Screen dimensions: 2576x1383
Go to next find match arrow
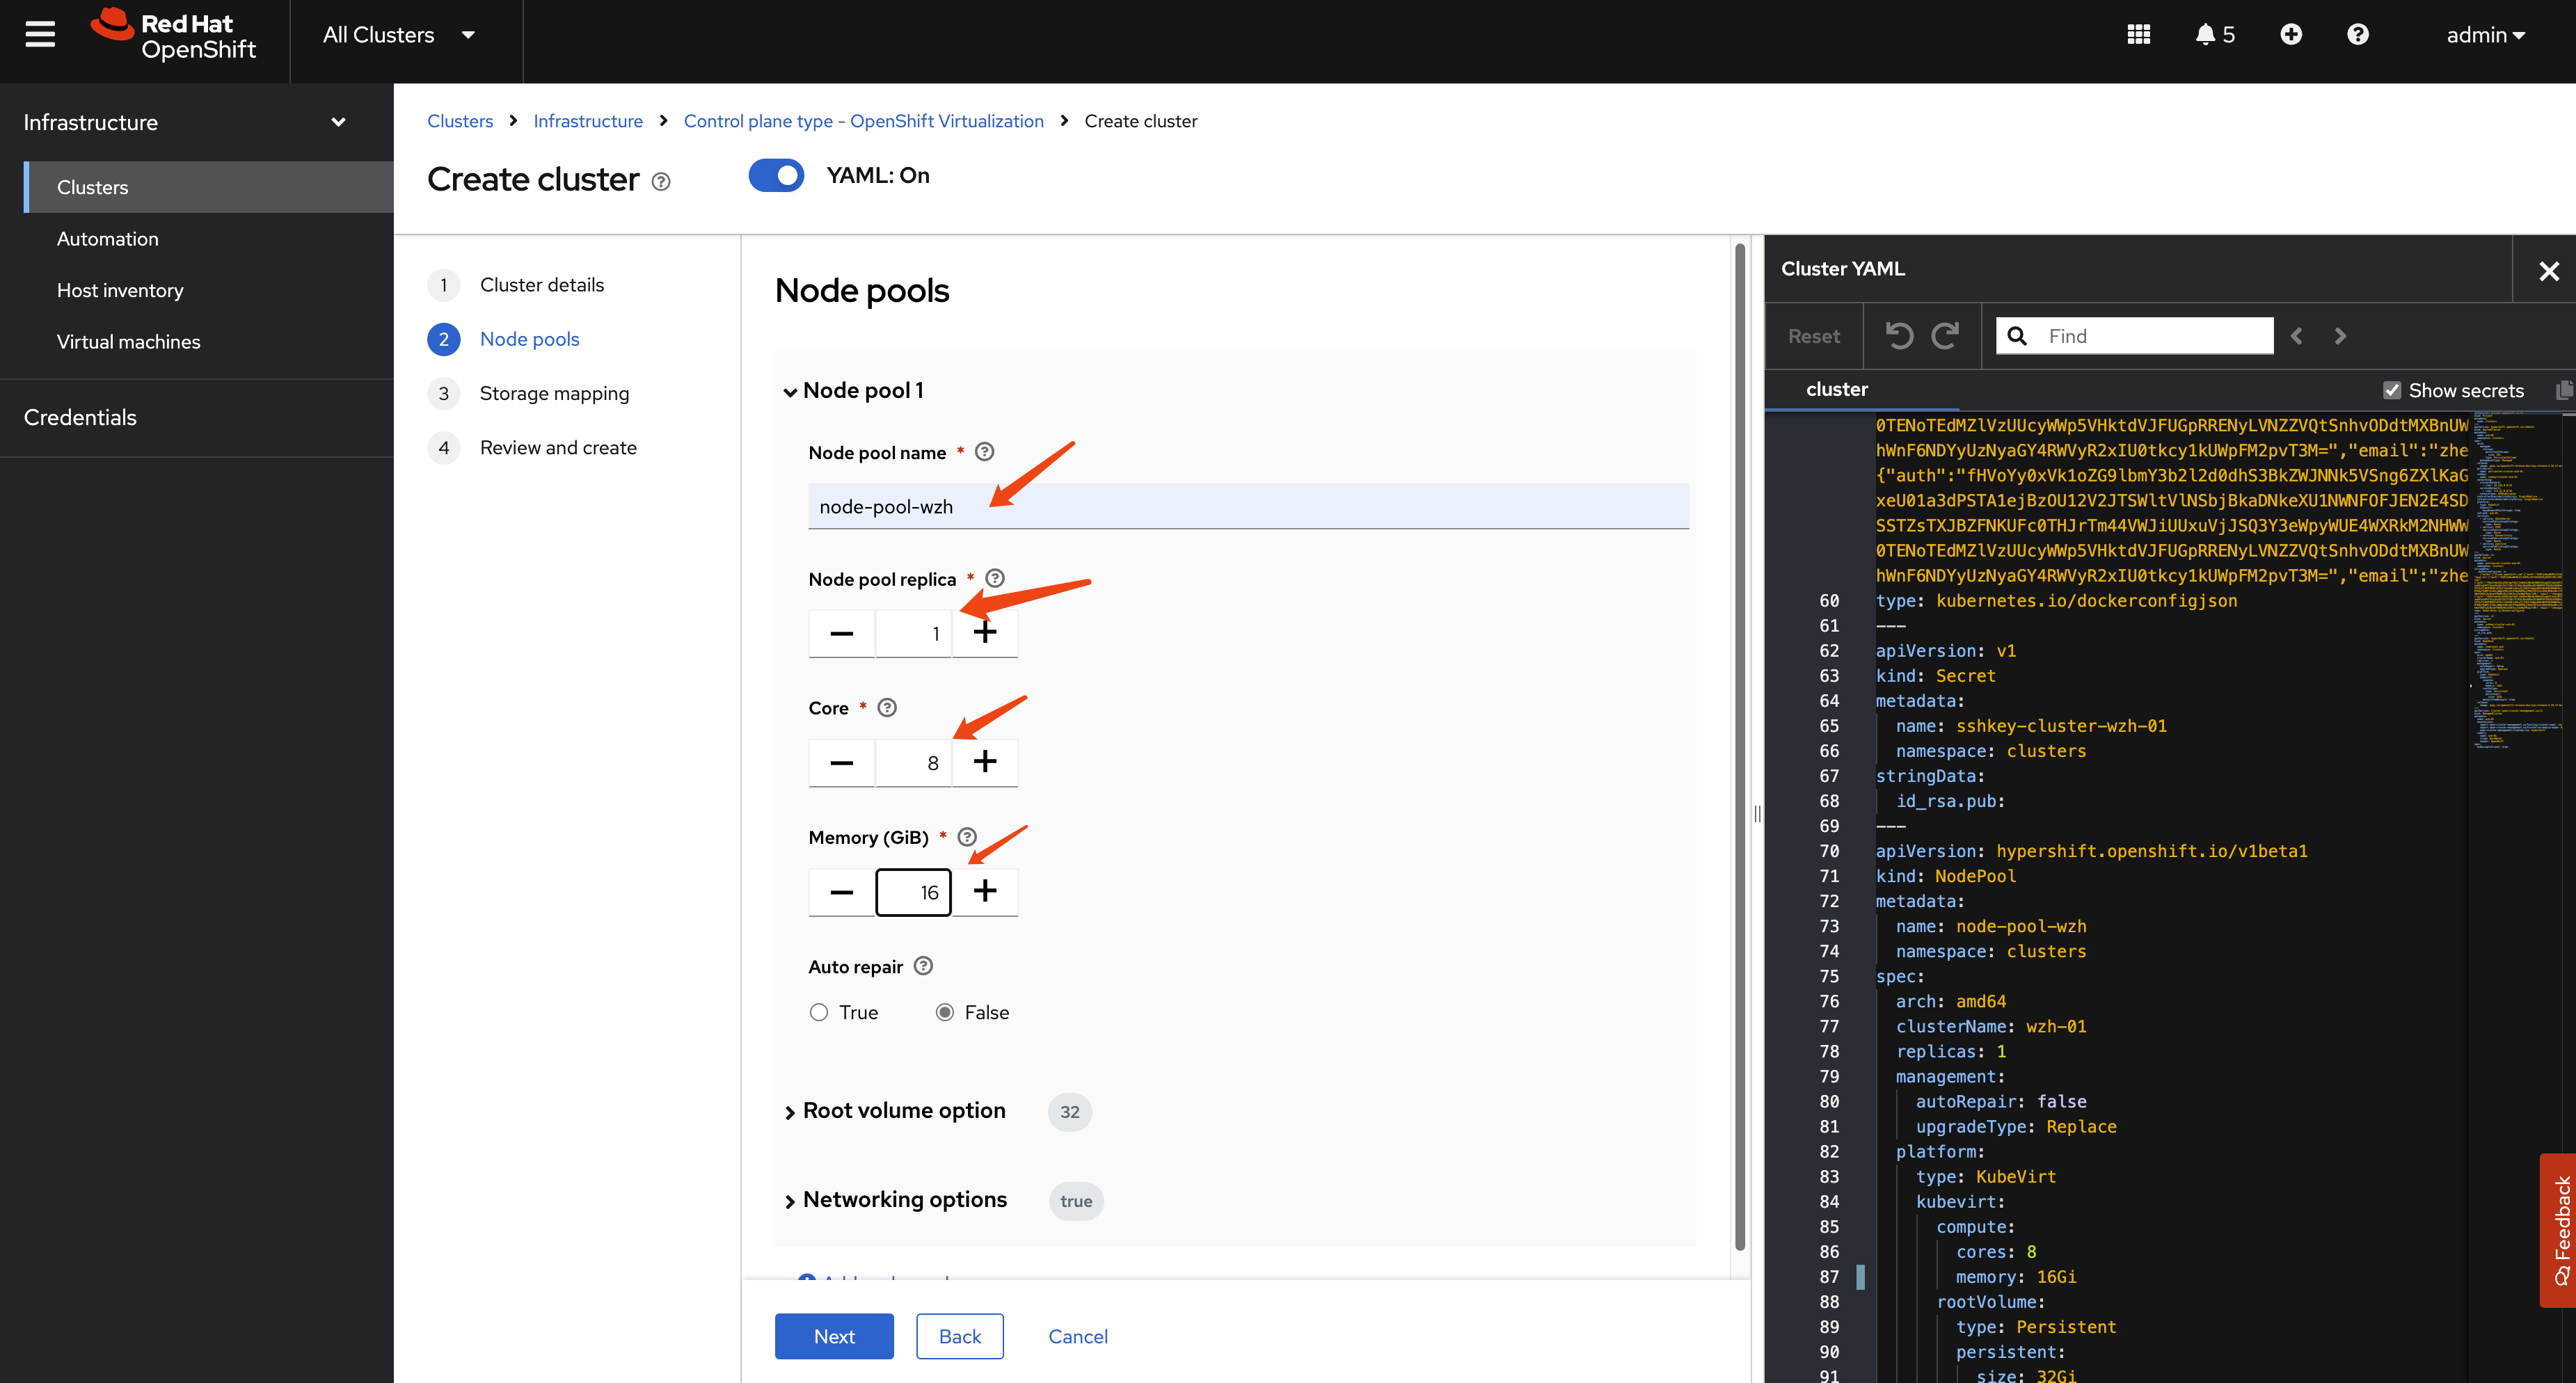point(2340,336)
